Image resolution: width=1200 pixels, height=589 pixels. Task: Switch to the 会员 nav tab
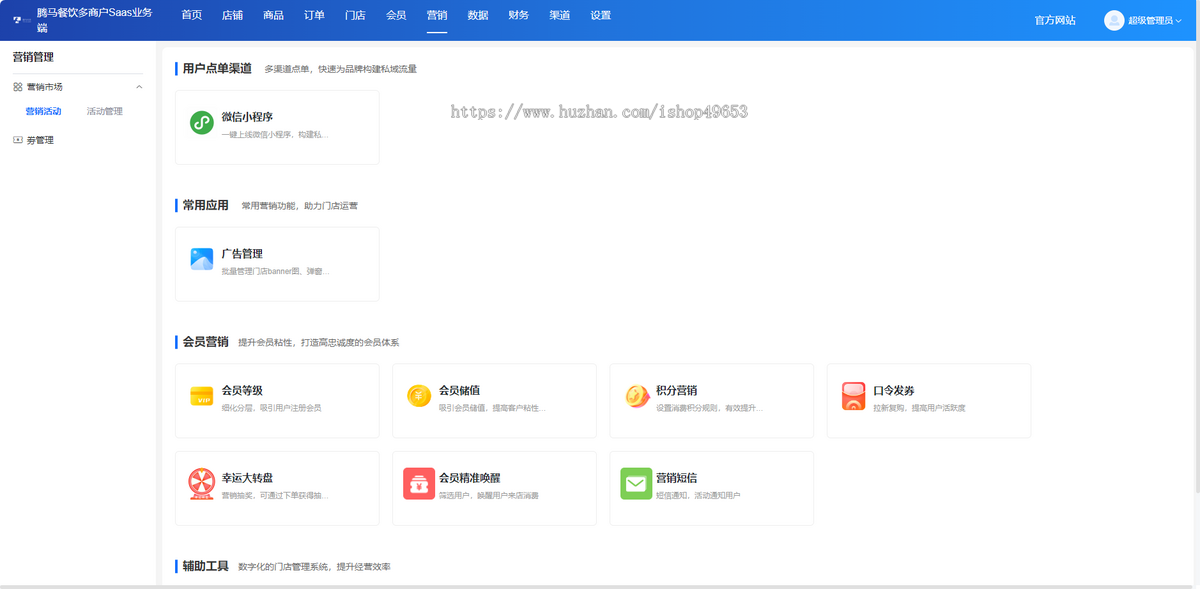(396, 16)
